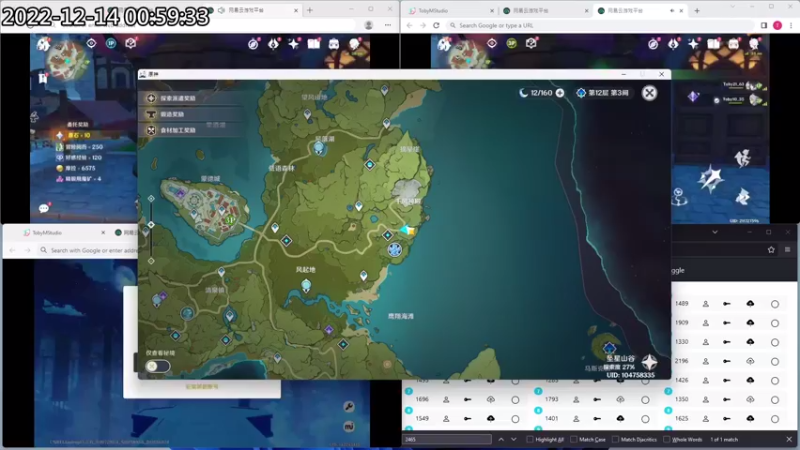This screenshot has width=800, height=450.
Task: Select the radio circle in row 1489
Action: point(774,304)
